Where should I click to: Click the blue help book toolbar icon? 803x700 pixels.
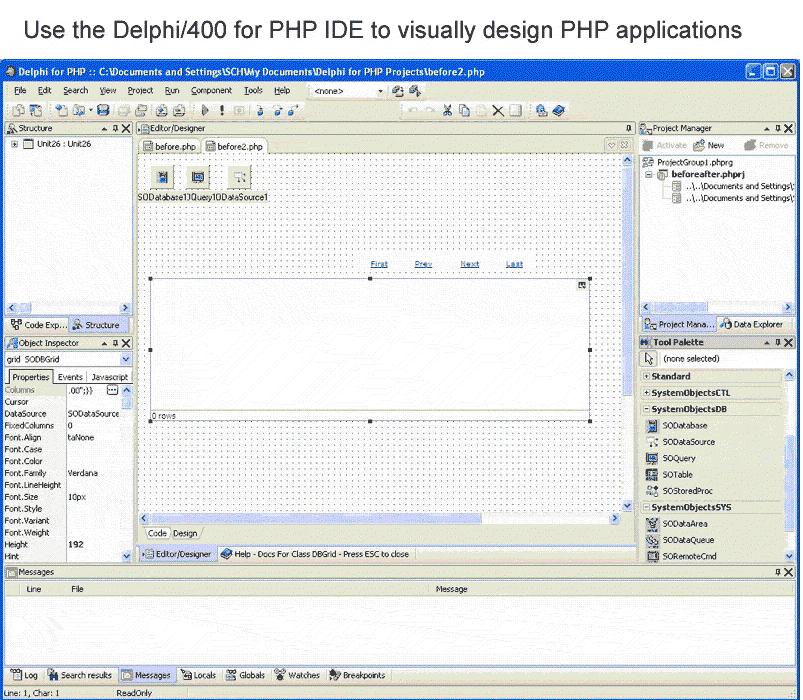coord(559,110)
